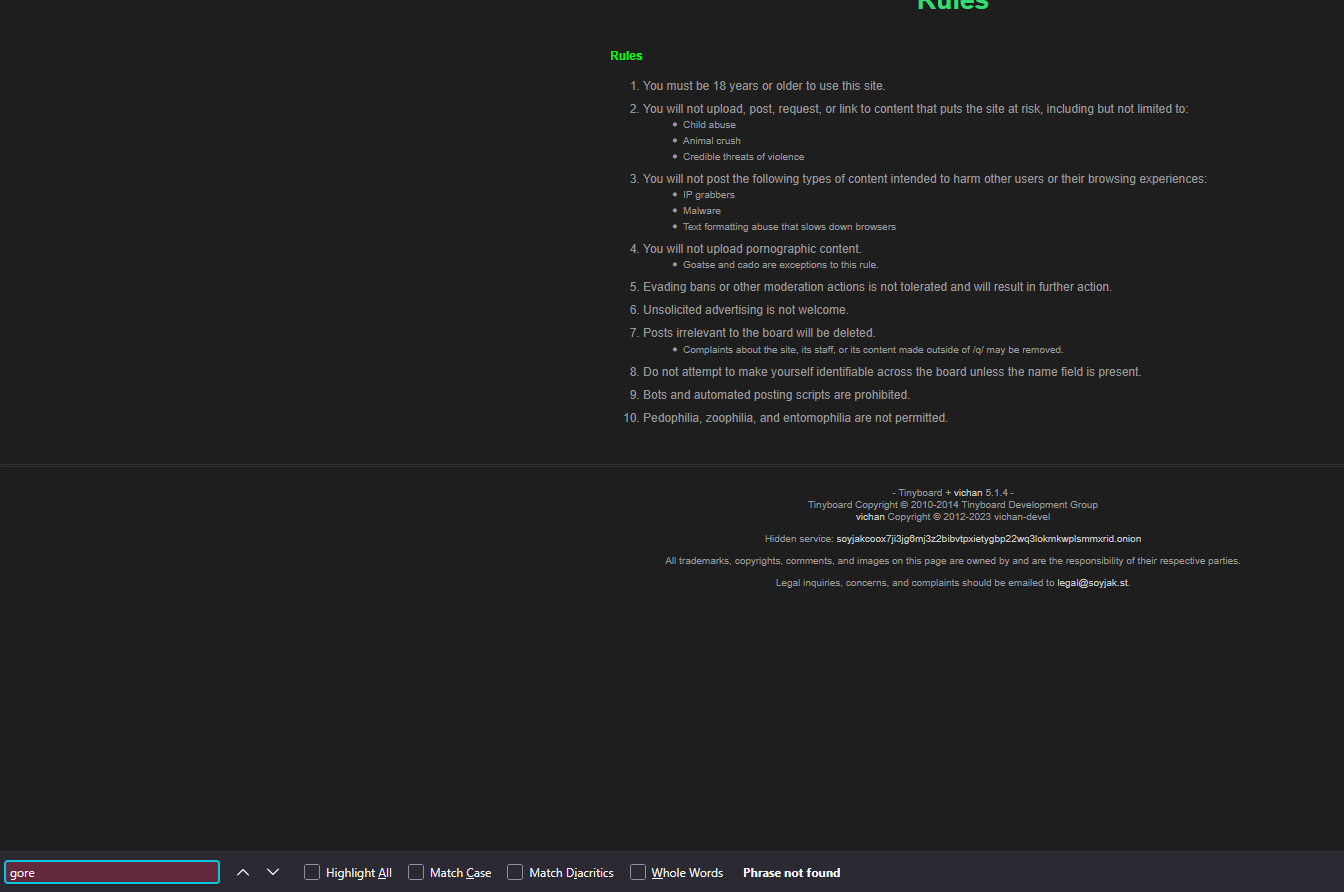Click the 'Malware' bullet
This screenshot has width=1344, height=892.
pyautogui.click(x=702, y=211)
